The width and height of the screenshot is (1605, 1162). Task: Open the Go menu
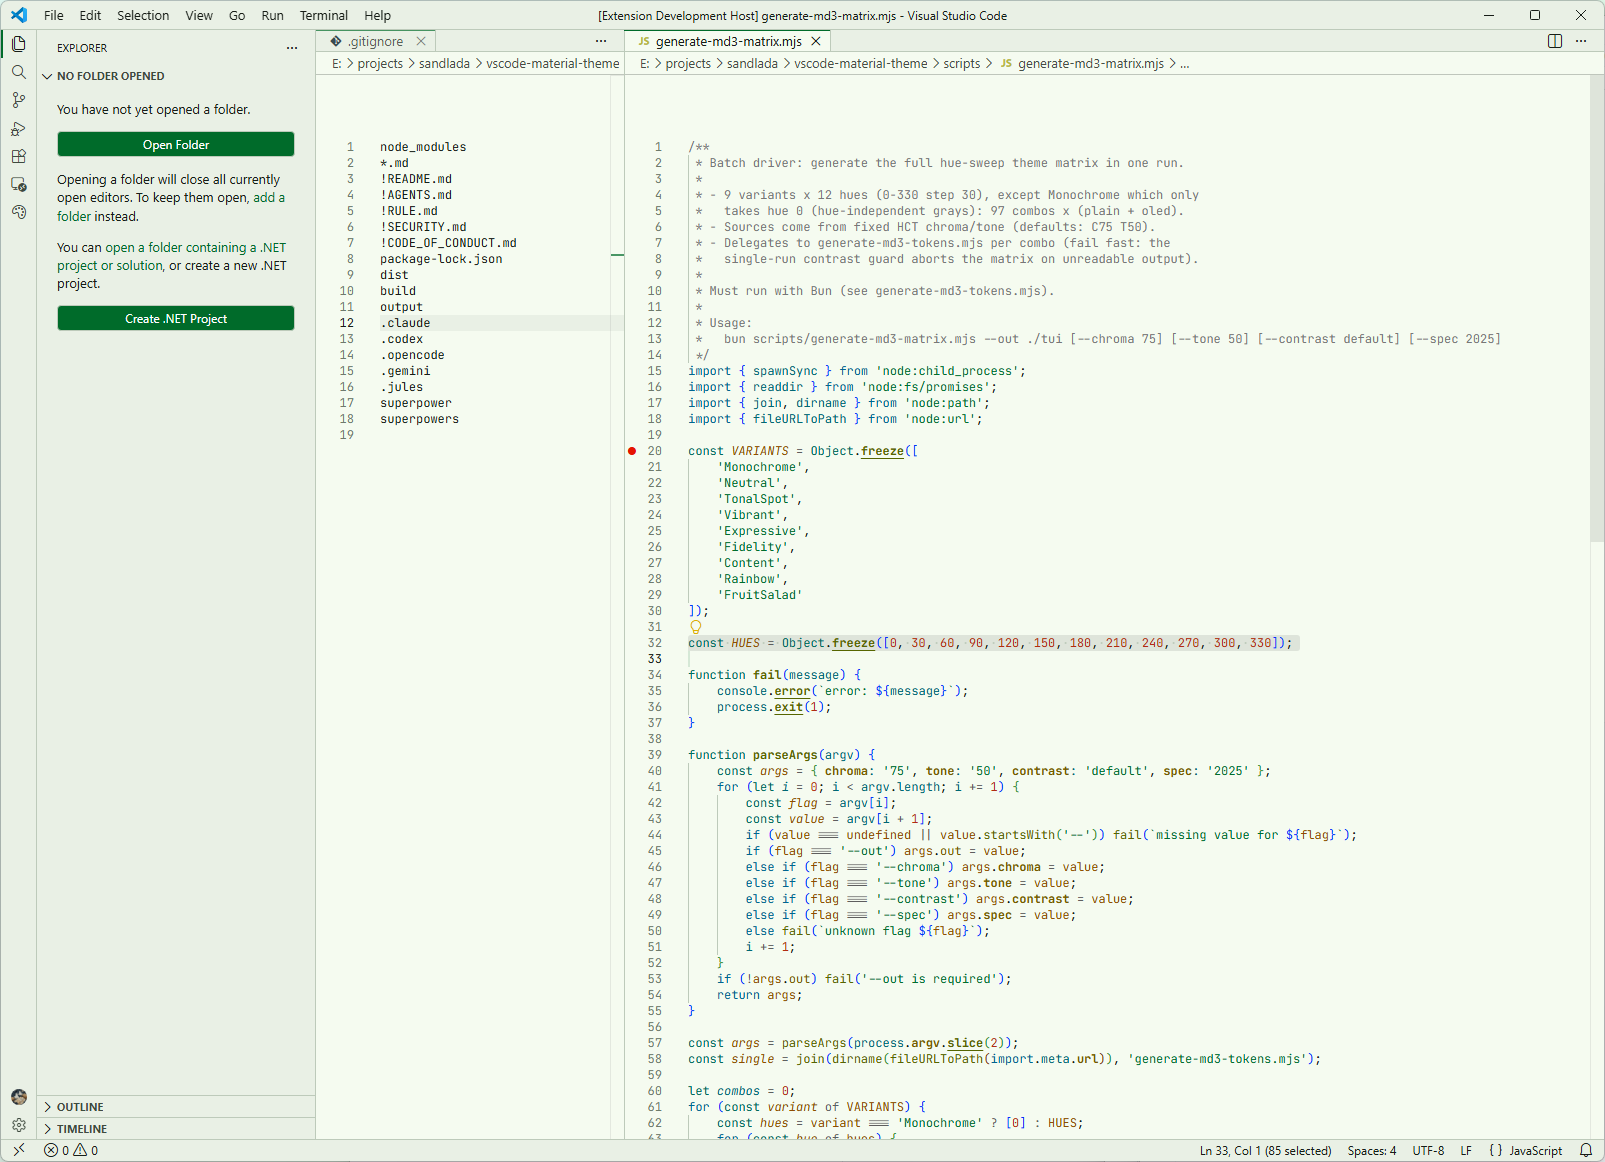click(237, 15)
